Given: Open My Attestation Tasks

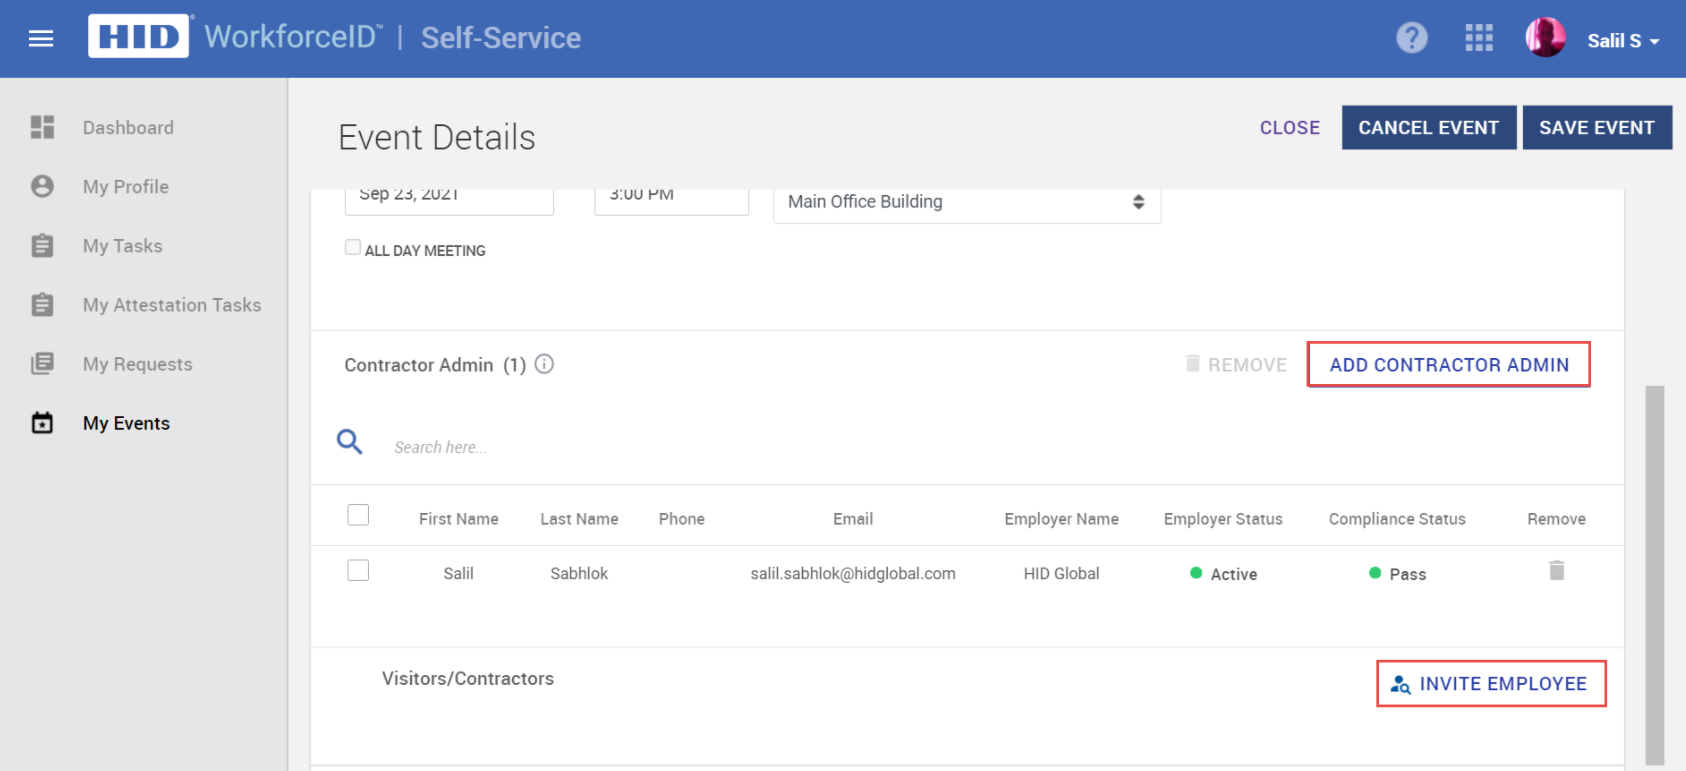Looking at the screenshot, I should tap(172, 305).
